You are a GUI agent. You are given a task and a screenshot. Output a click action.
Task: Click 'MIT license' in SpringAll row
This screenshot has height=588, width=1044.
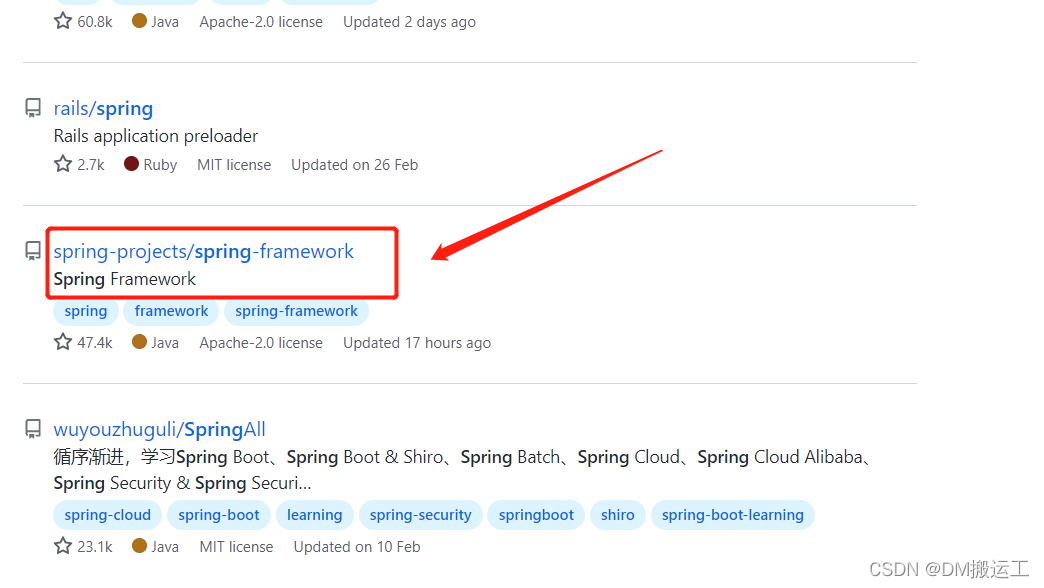click(x=236, y=547)
